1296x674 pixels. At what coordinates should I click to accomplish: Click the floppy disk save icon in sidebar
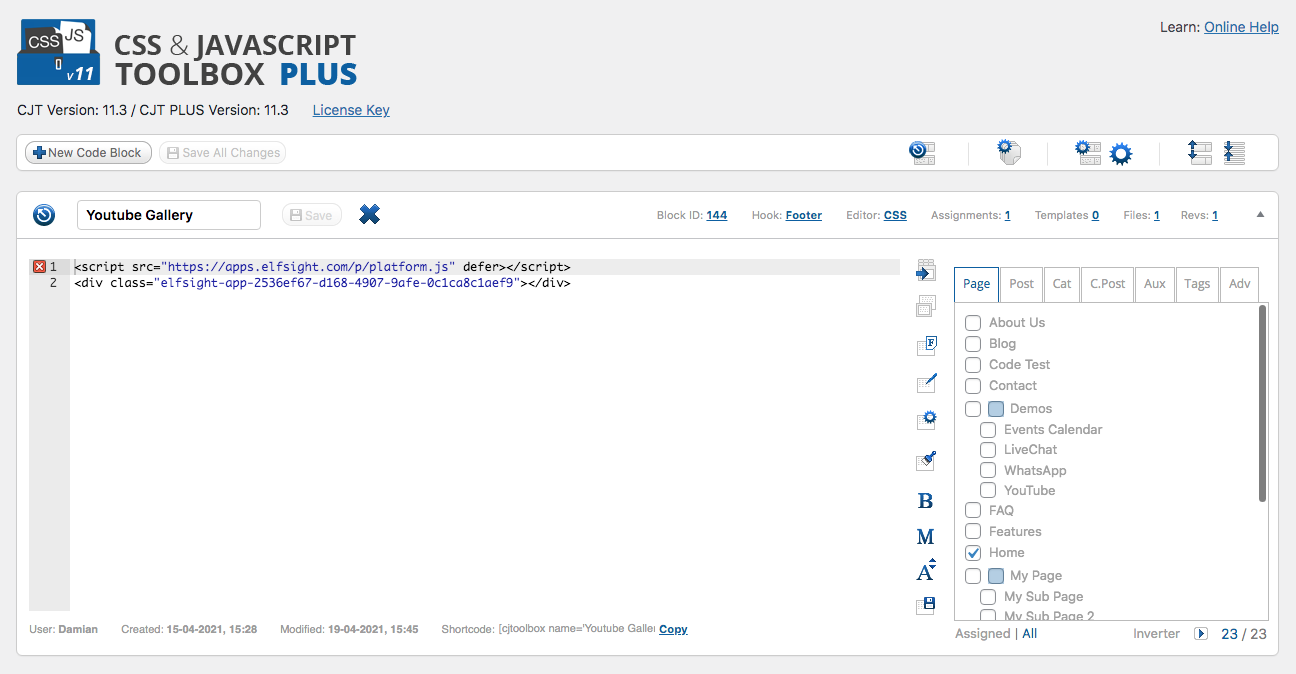pyautogui.click(x=927, y=605)
